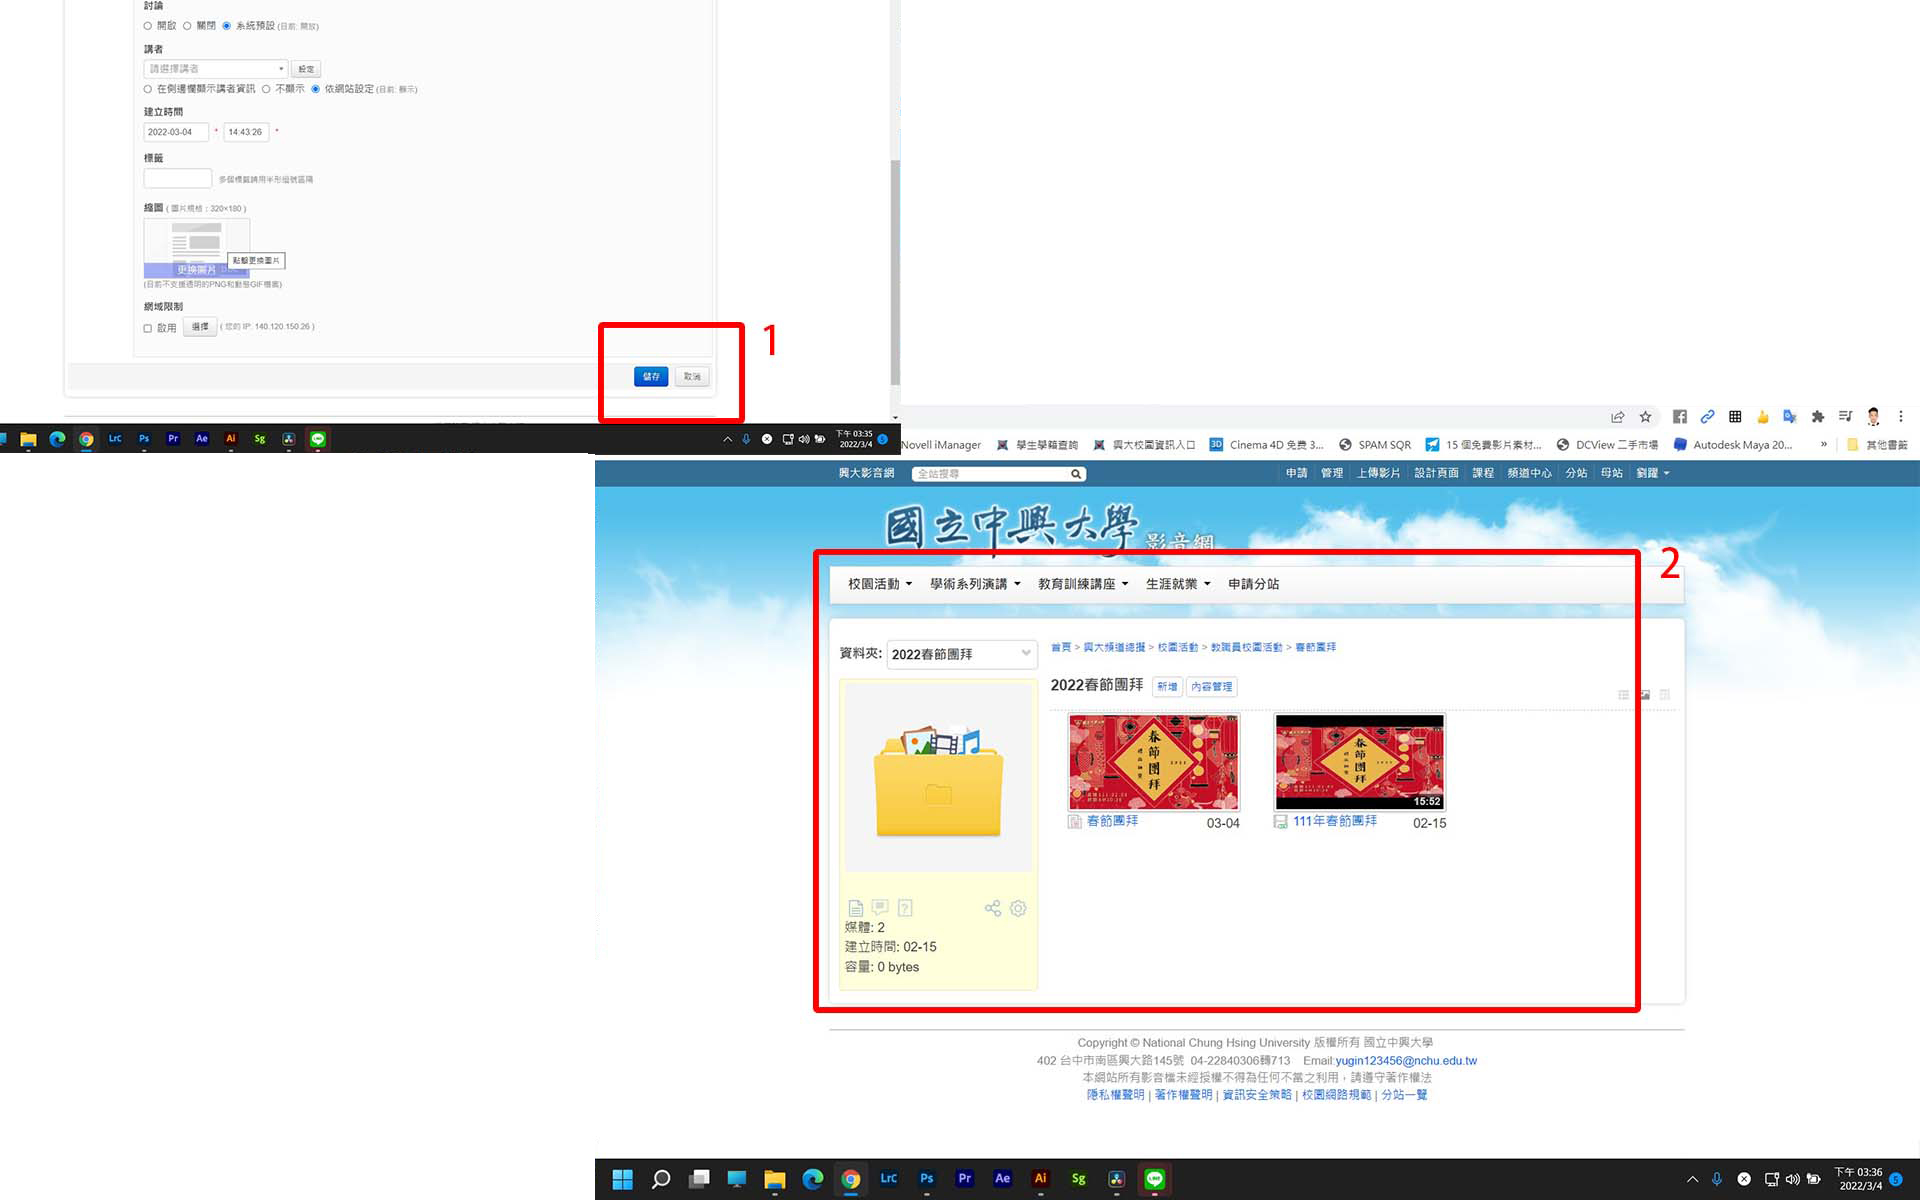
Task: Expand the 學術系列演講 navigation menu
Action: (974, 584)
